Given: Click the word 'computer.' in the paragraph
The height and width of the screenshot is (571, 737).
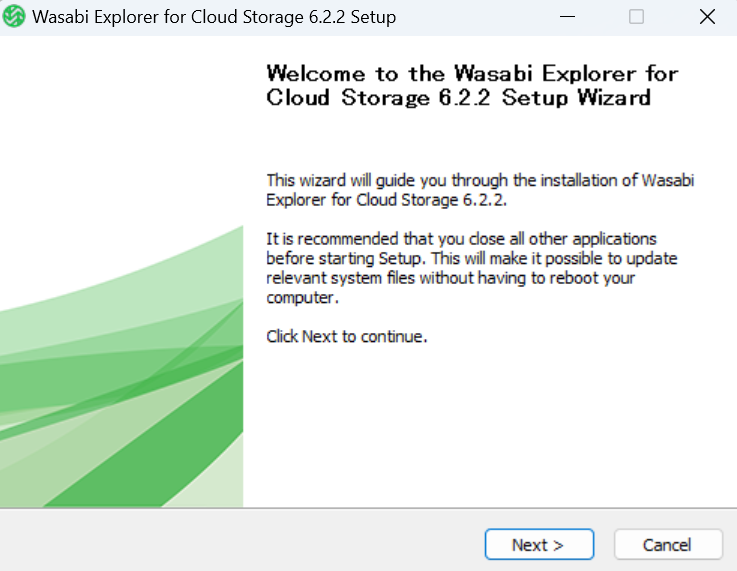Looking at the screenshot, I should click(x=302, y=298).
